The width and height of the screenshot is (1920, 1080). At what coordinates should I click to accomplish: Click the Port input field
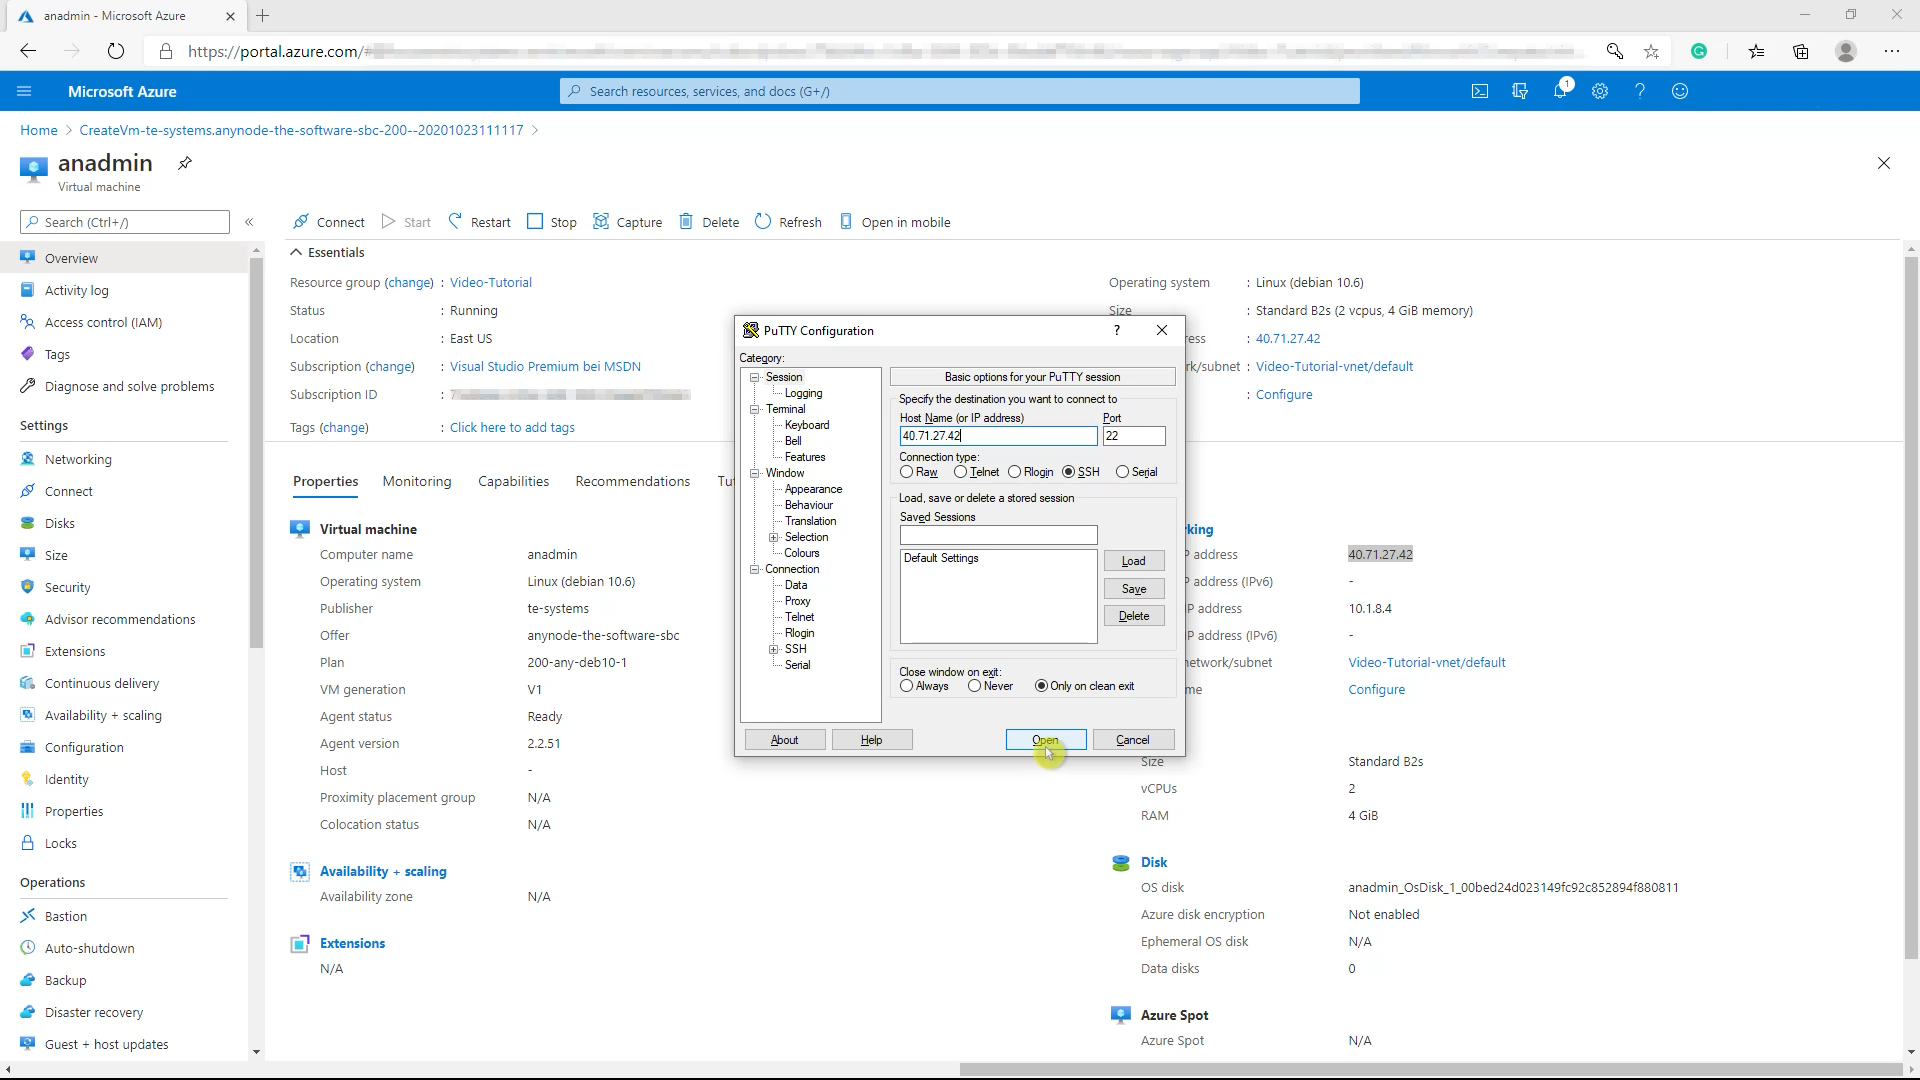[x=1134, y=436]
